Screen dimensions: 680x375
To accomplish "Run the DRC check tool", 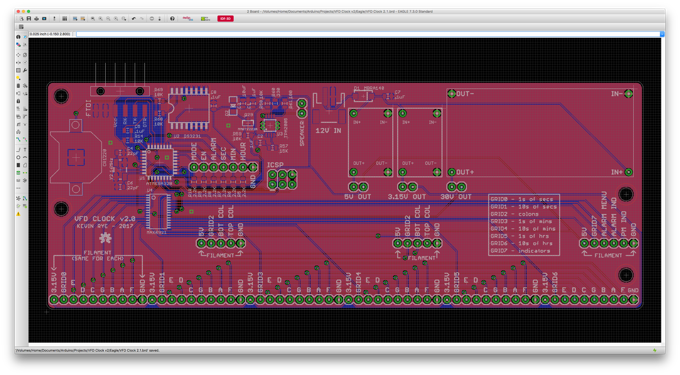I will click(x=25, y=206).
